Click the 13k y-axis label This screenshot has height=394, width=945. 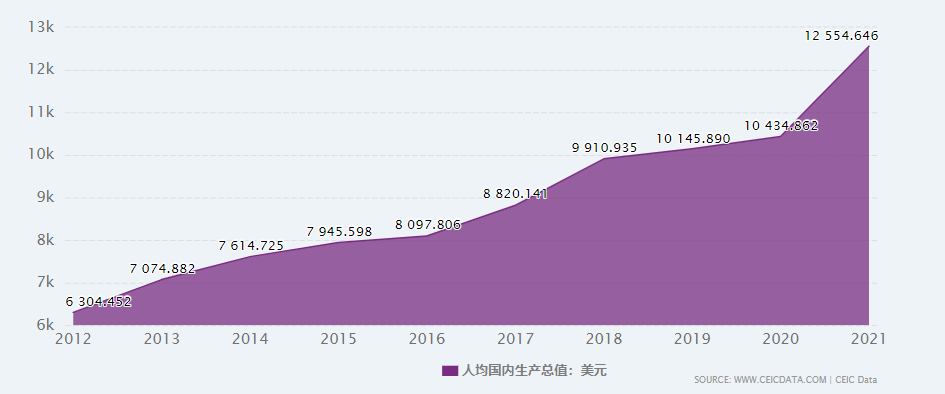pos(42,27)
